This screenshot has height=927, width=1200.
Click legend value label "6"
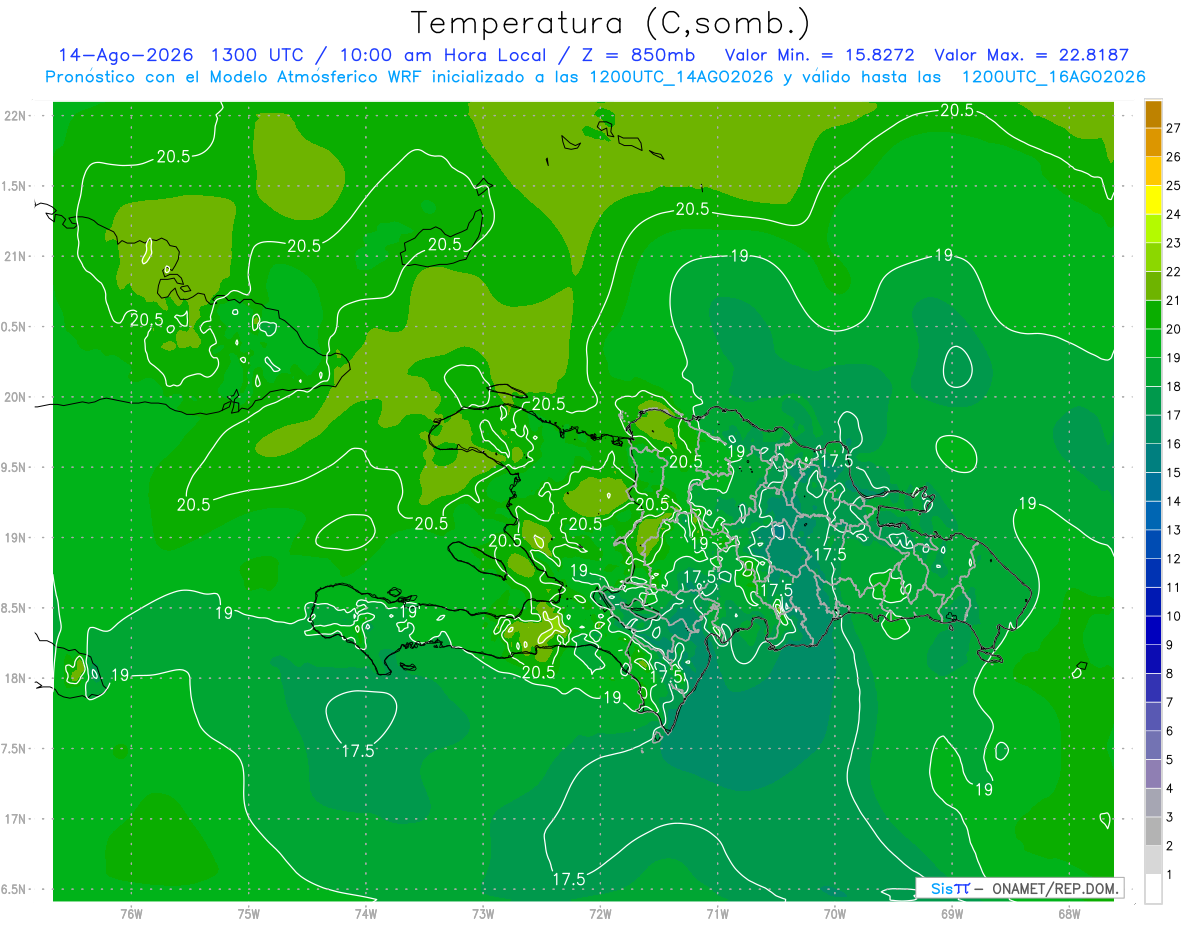[x=1170, y=731]
